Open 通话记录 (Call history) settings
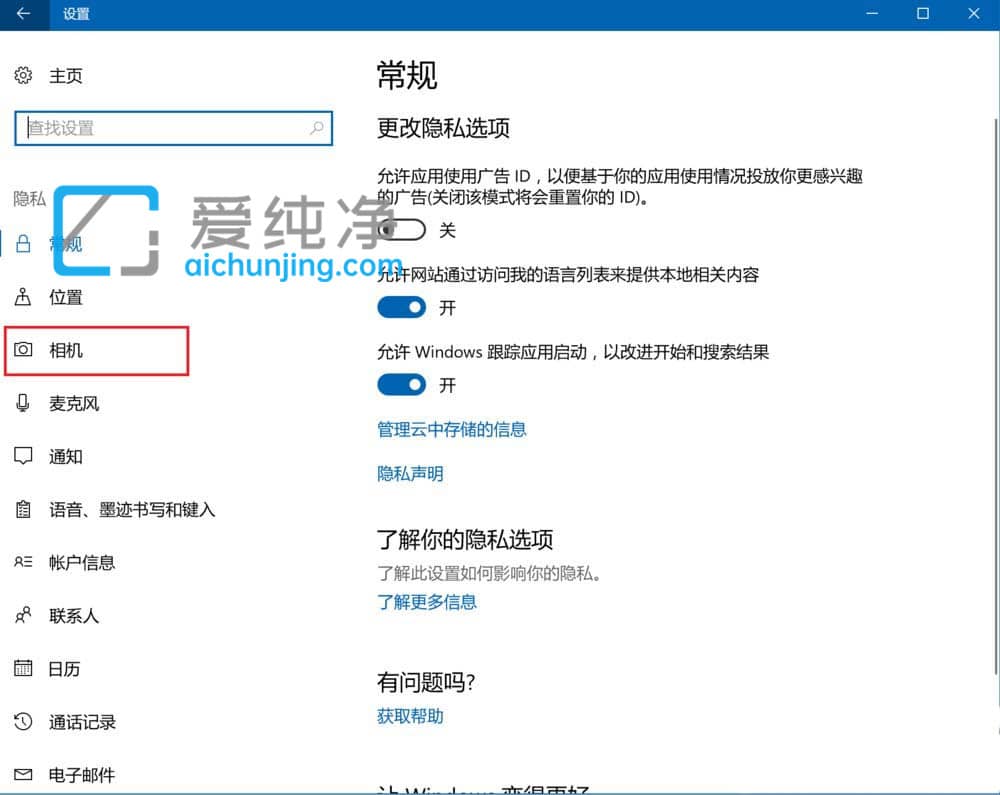Image resolution: width=1000 pixels, height=795 pixels. point(82,721)
